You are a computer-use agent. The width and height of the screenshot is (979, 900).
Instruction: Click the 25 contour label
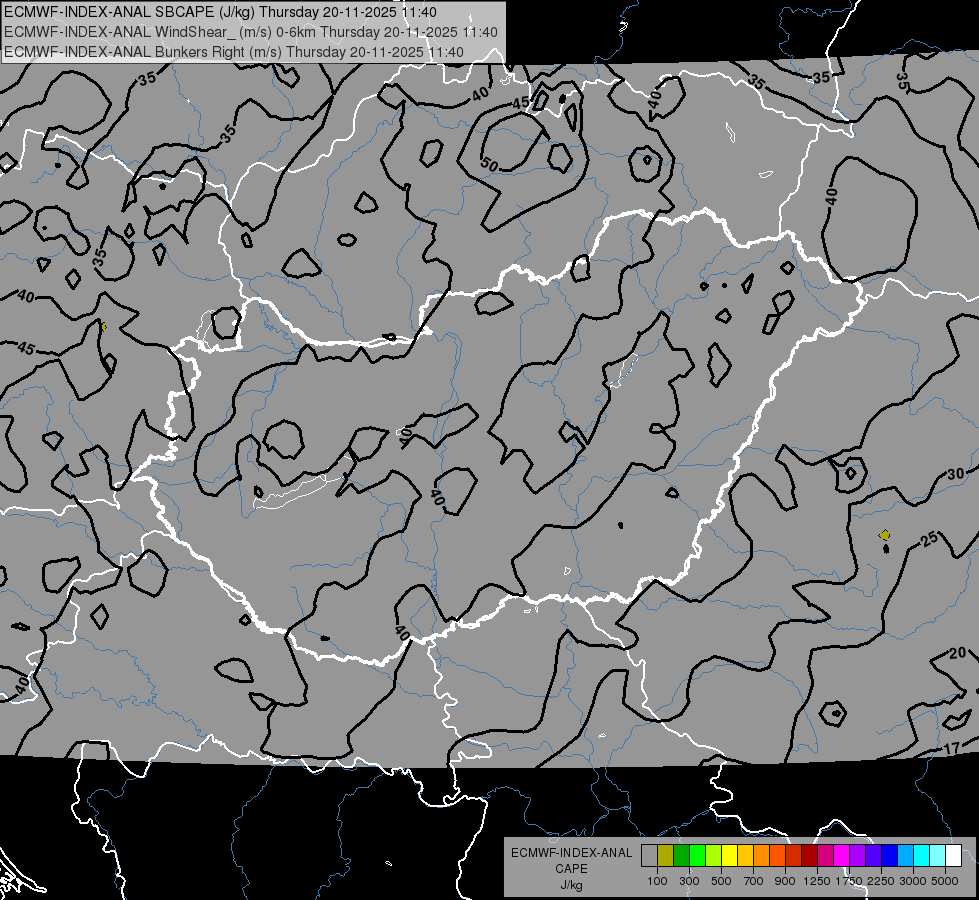tap(930, 538)
